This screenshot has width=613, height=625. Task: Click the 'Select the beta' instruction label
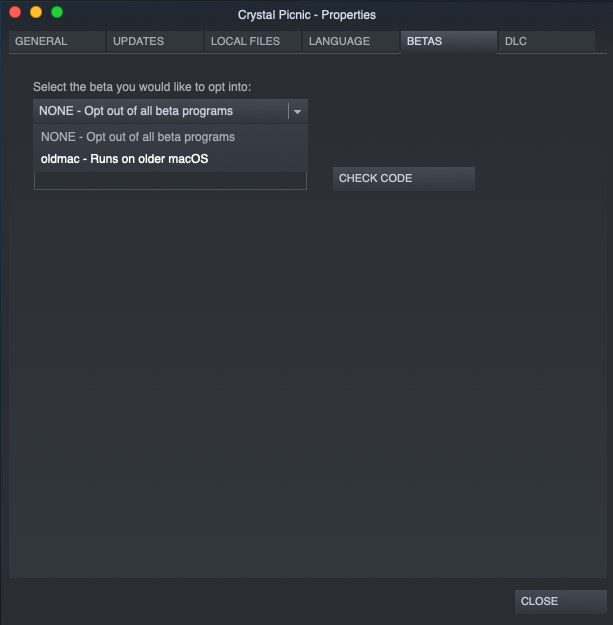[142, 87]
